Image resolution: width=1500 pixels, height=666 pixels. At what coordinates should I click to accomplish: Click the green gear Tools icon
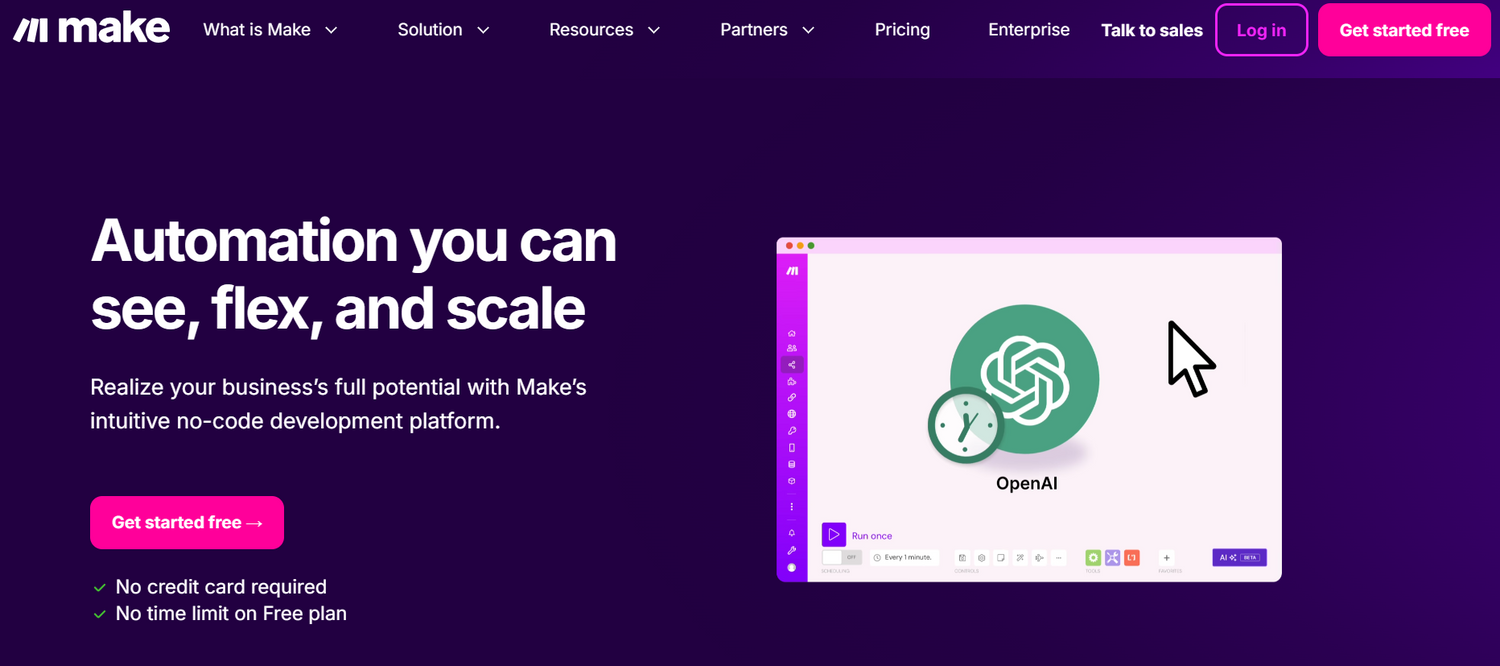[1093, 558]
